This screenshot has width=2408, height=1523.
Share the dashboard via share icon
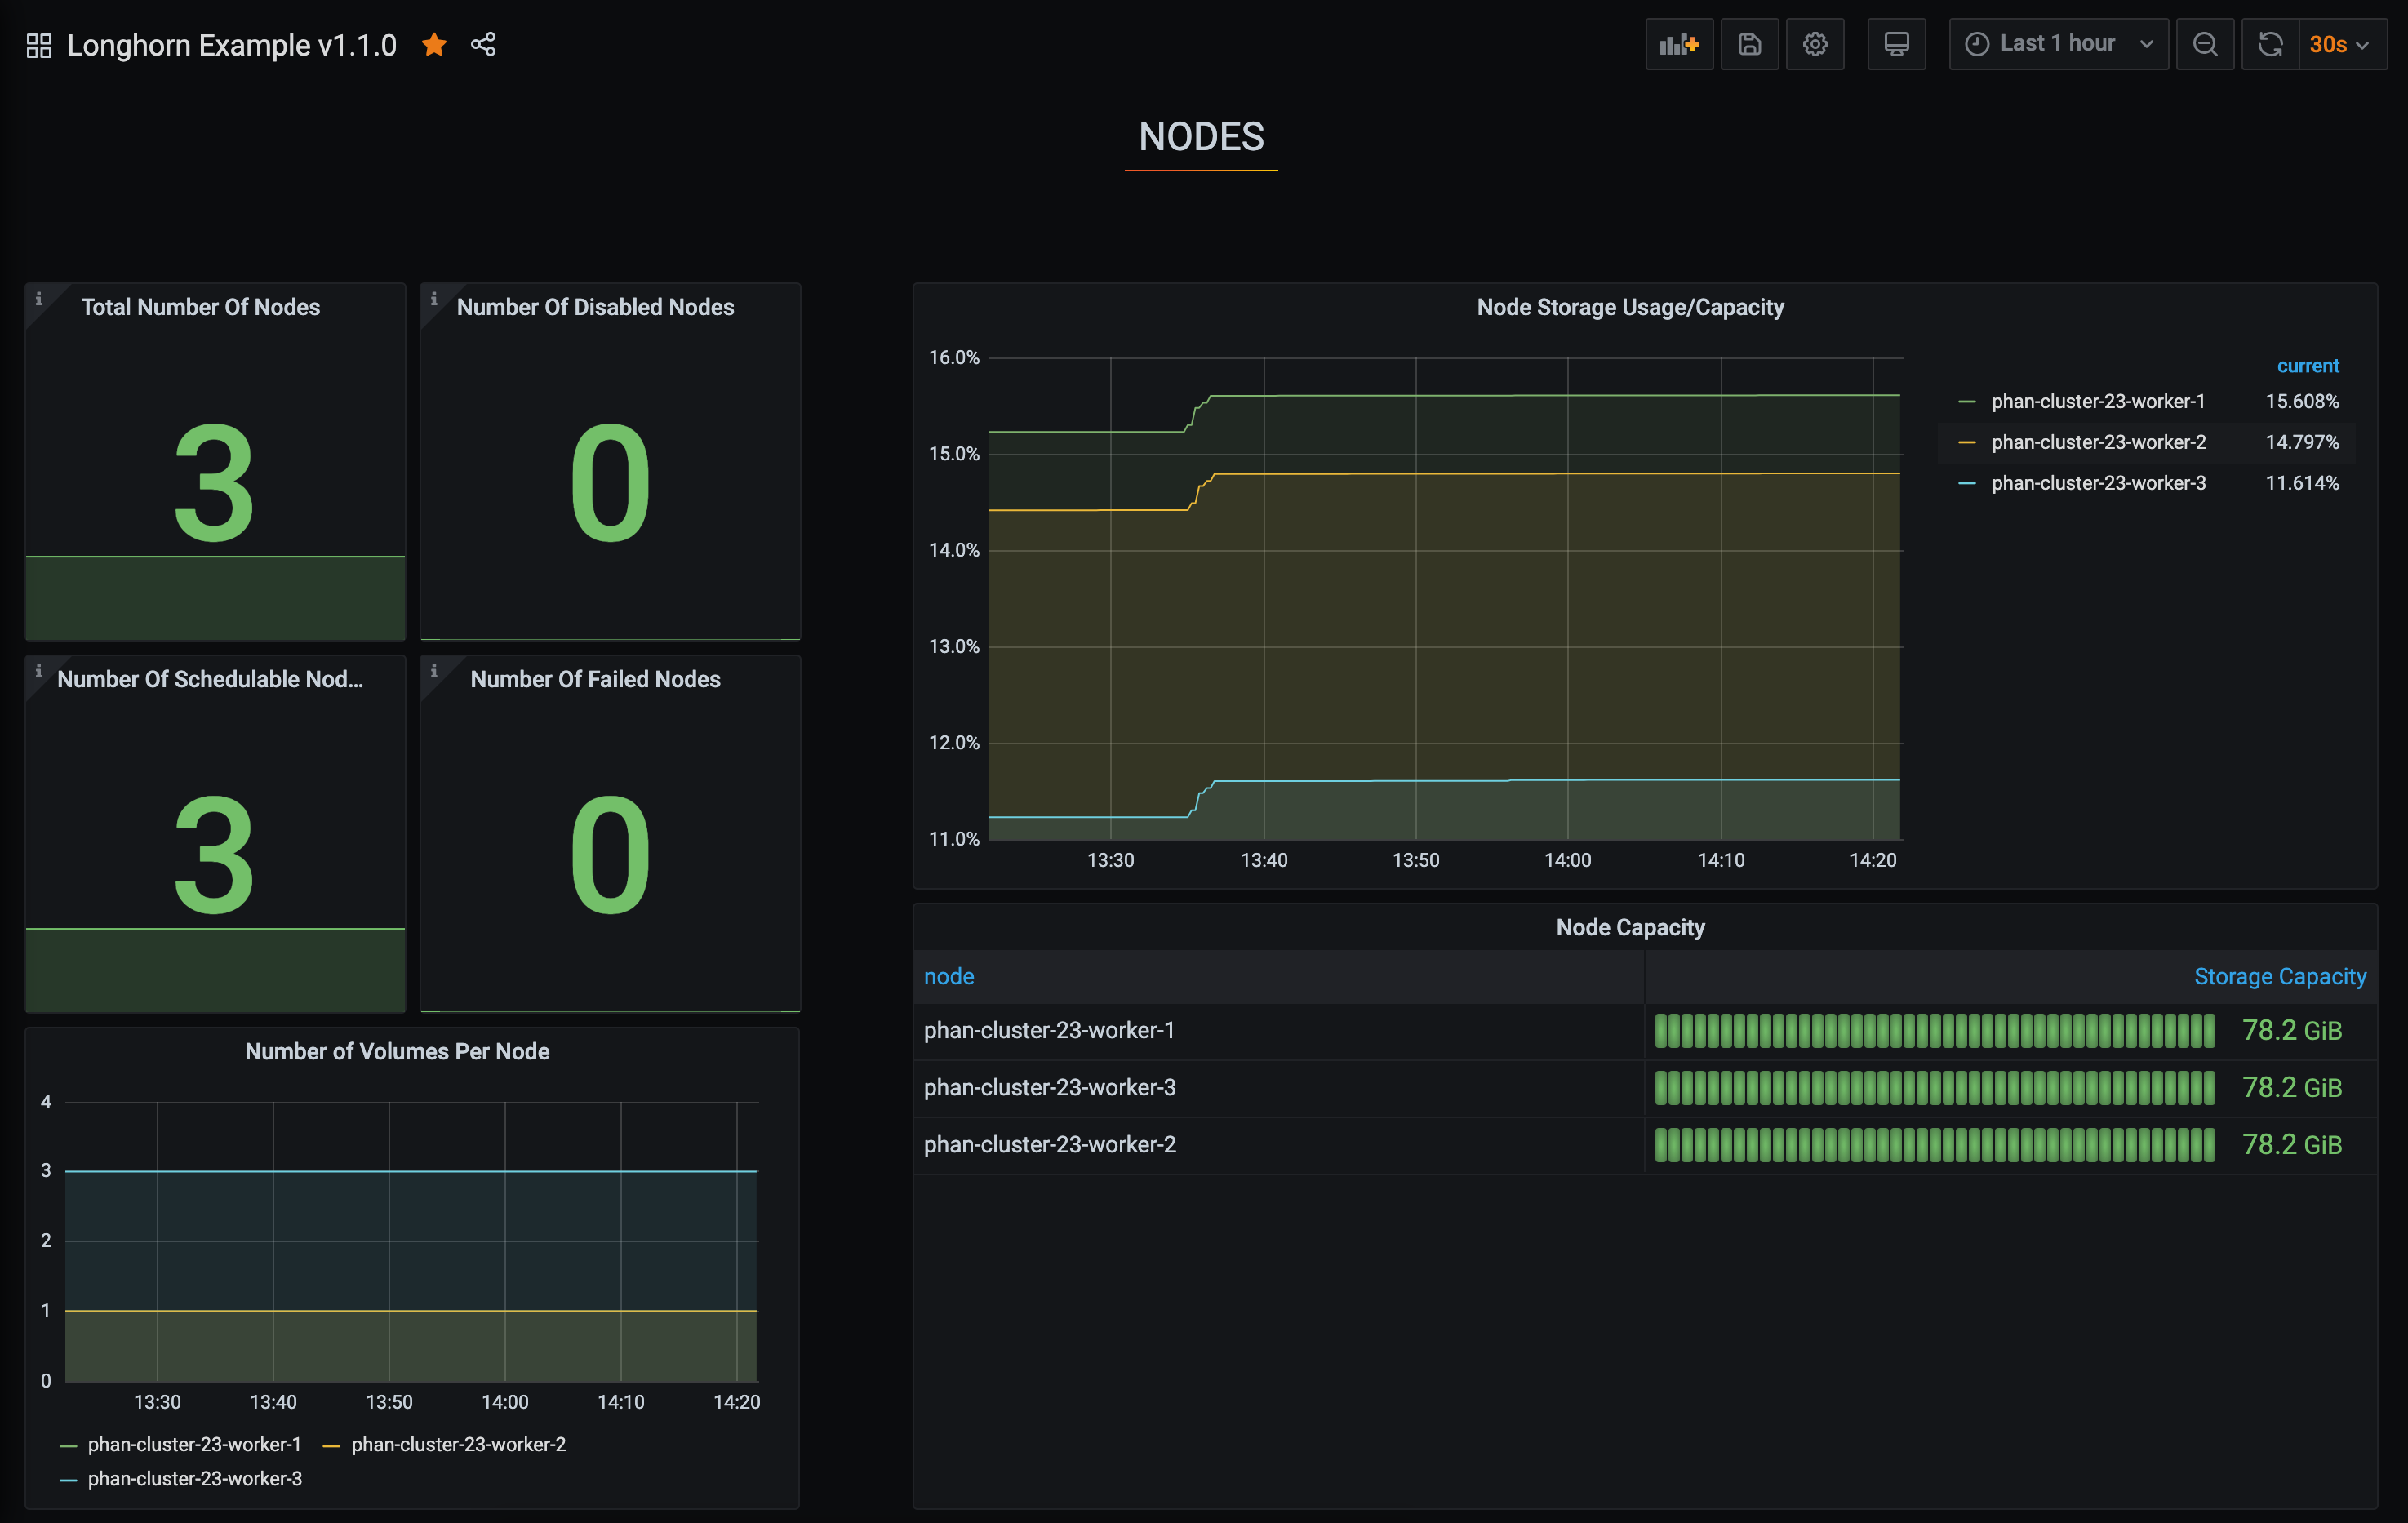pyautogui.click(x=483, y=44)
